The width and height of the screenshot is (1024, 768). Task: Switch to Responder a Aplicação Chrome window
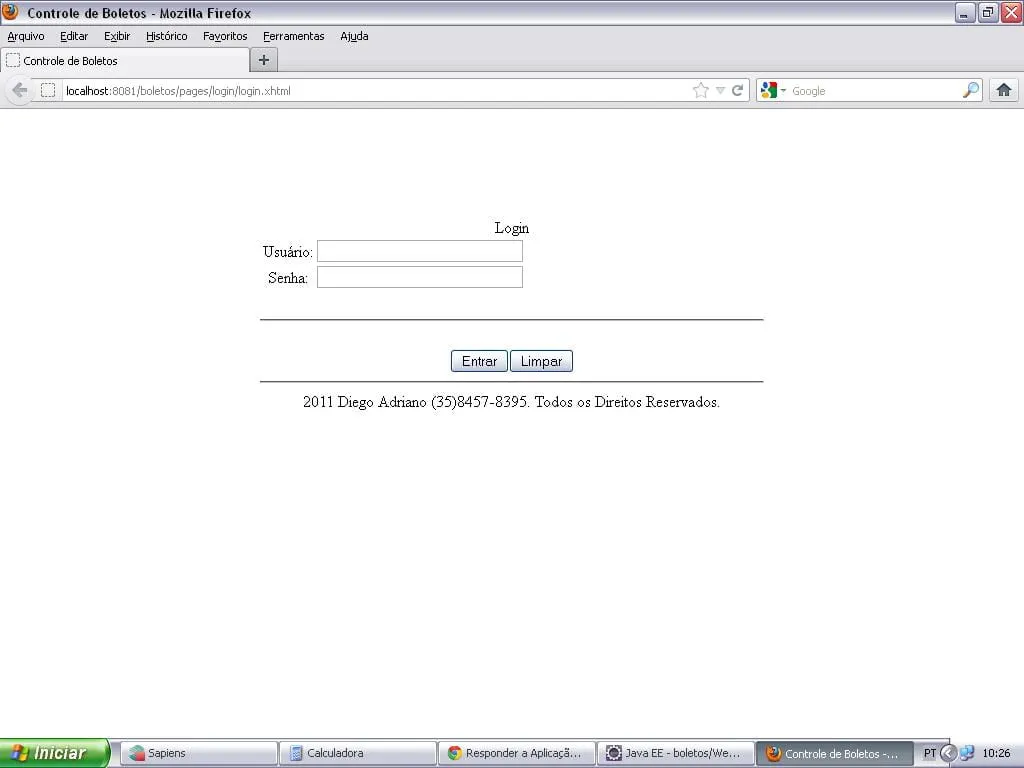click(x=517, y=753)
